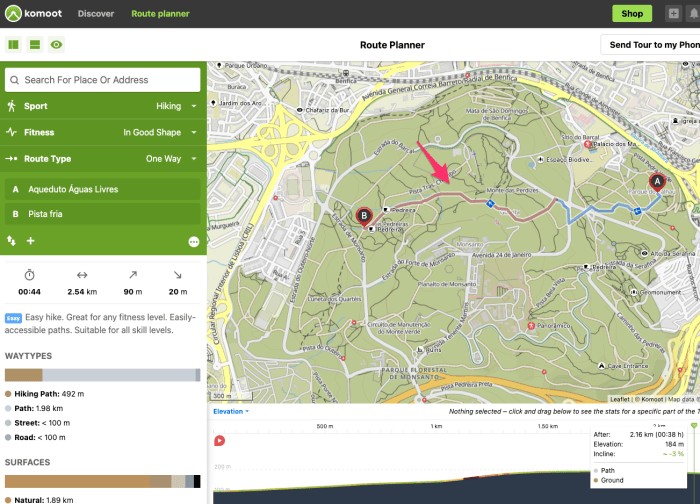The width and height of the screenshot is (700, 504).
Task: Click the Hiking Path segment of waytypes bar
Action: [x=24, y=375]
